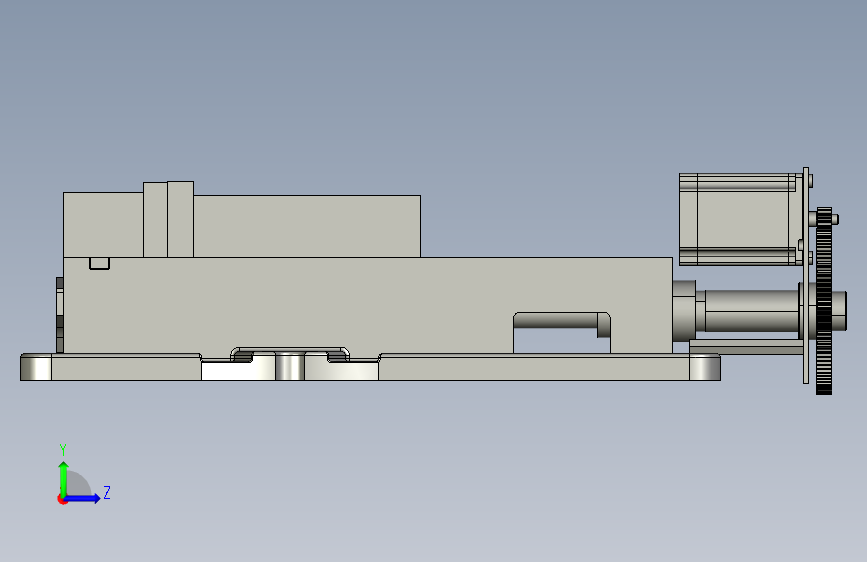The width and height of the screenshot is (867, 562).
Task: Click the small square notch under the upper block
Action: pos(100,263)
